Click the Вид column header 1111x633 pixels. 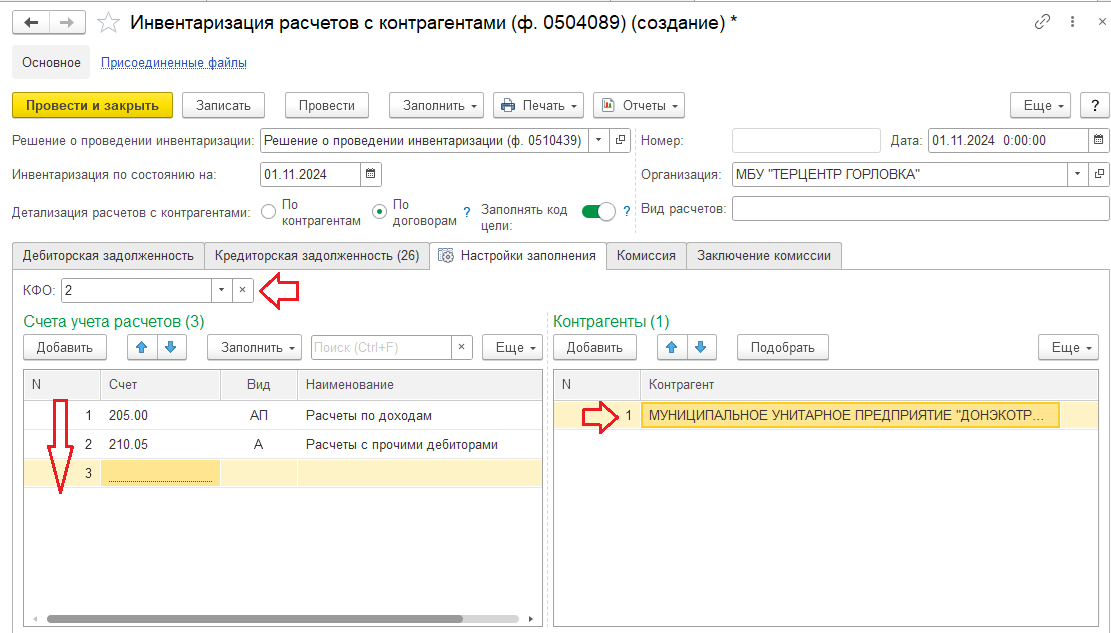coord(259,384)
